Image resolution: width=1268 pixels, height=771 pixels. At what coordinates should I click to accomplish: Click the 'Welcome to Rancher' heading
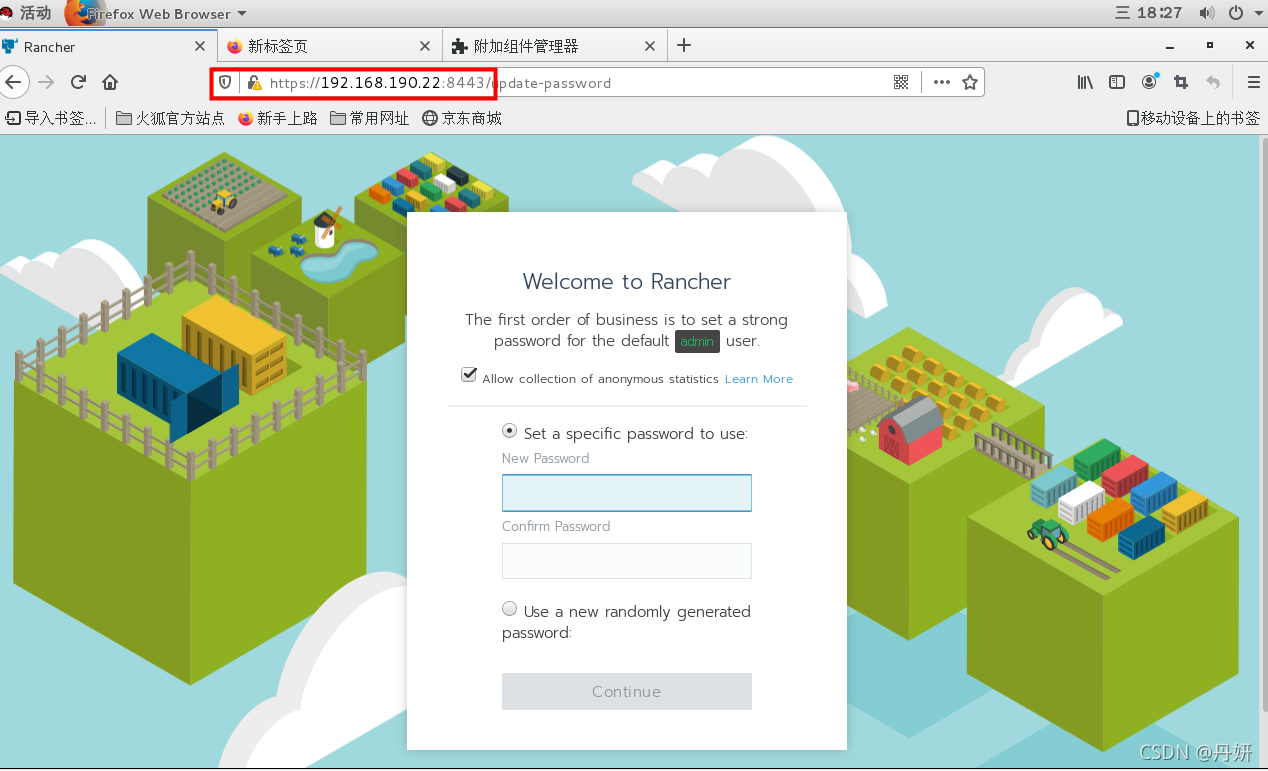click(x=626, y=281)
